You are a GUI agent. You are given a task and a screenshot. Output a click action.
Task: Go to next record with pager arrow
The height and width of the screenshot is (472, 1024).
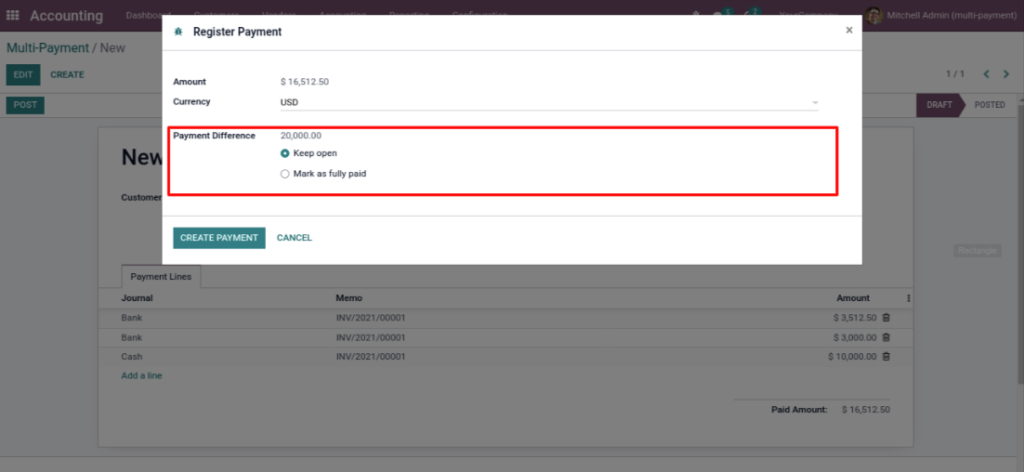click(1006, 74)
